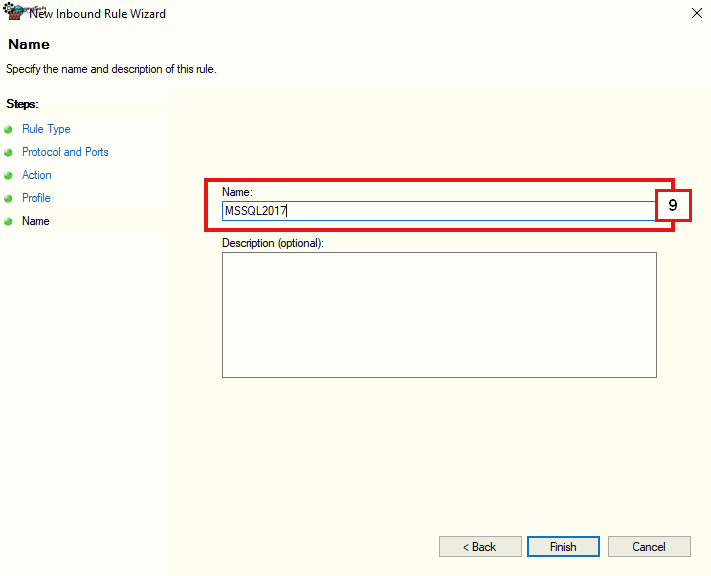Click green bullet beside Rule Type
The height and width of the screenshot is (576, 711).
tap(8, 130)
